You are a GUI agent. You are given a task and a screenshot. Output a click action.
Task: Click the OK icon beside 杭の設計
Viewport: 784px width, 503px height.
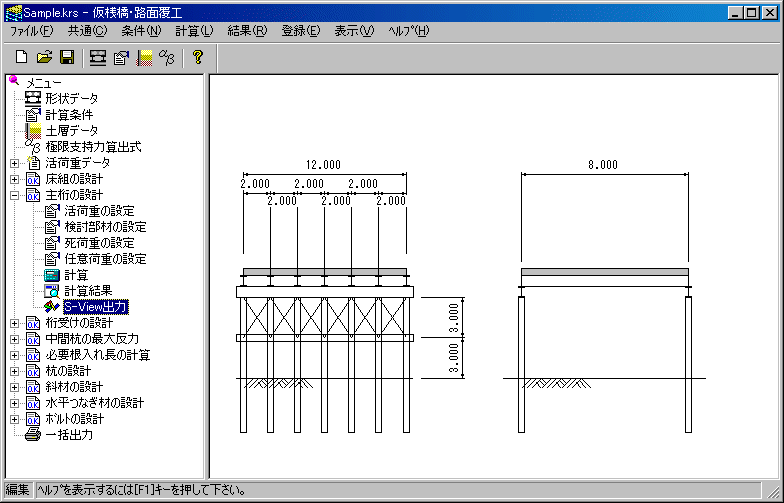click(33, 370)
